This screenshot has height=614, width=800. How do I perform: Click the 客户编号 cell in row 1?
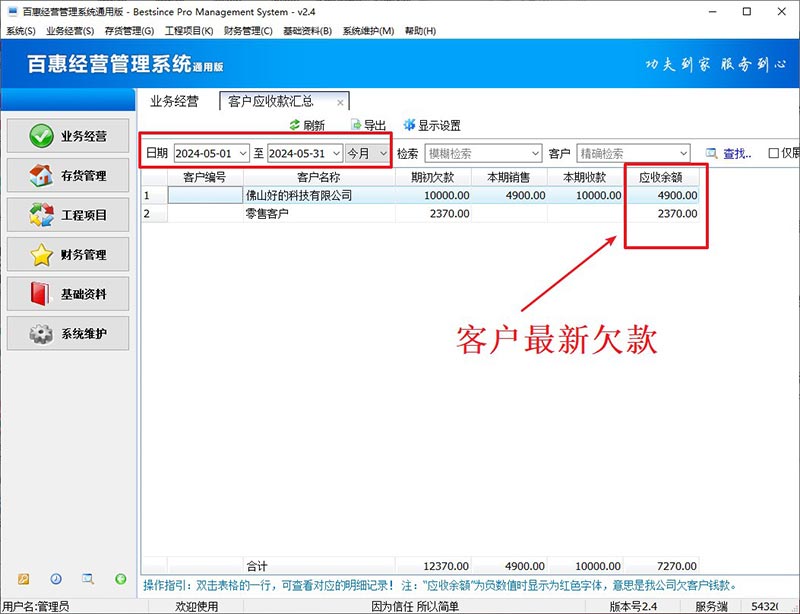[x=205, y=195]
